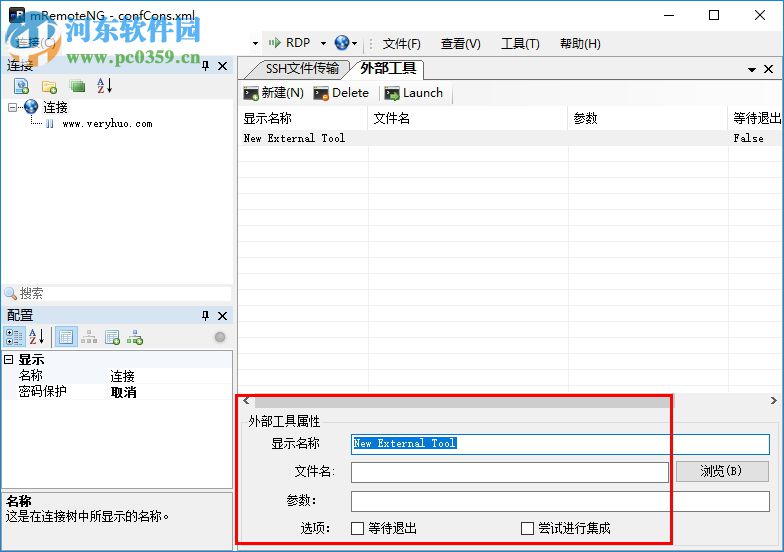Click the horizontal scrollbar thumb
This screenshot has height=552, width=784.
pos(464,401)
